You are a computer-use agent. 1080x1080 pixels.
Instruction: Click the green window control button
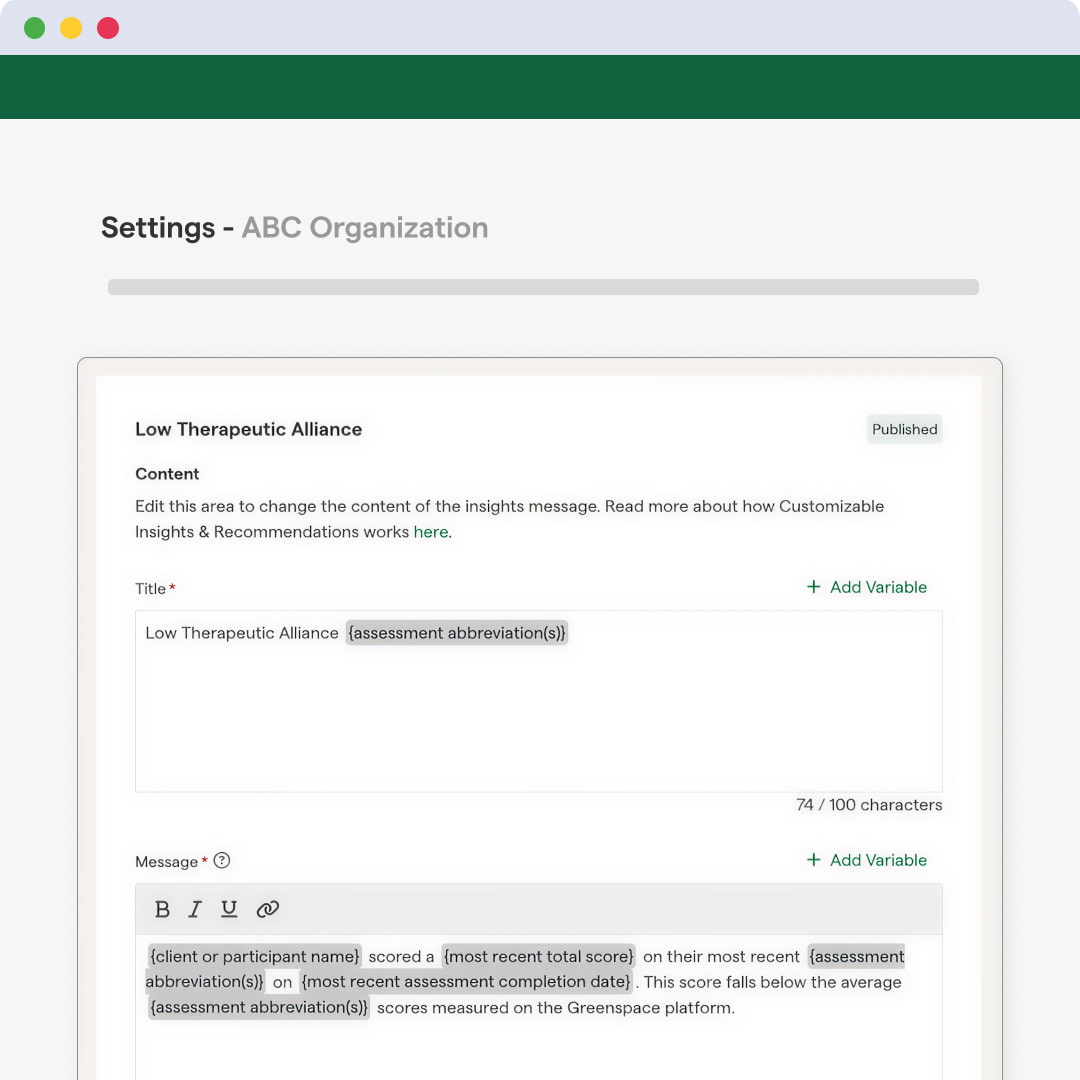[35, 28]
